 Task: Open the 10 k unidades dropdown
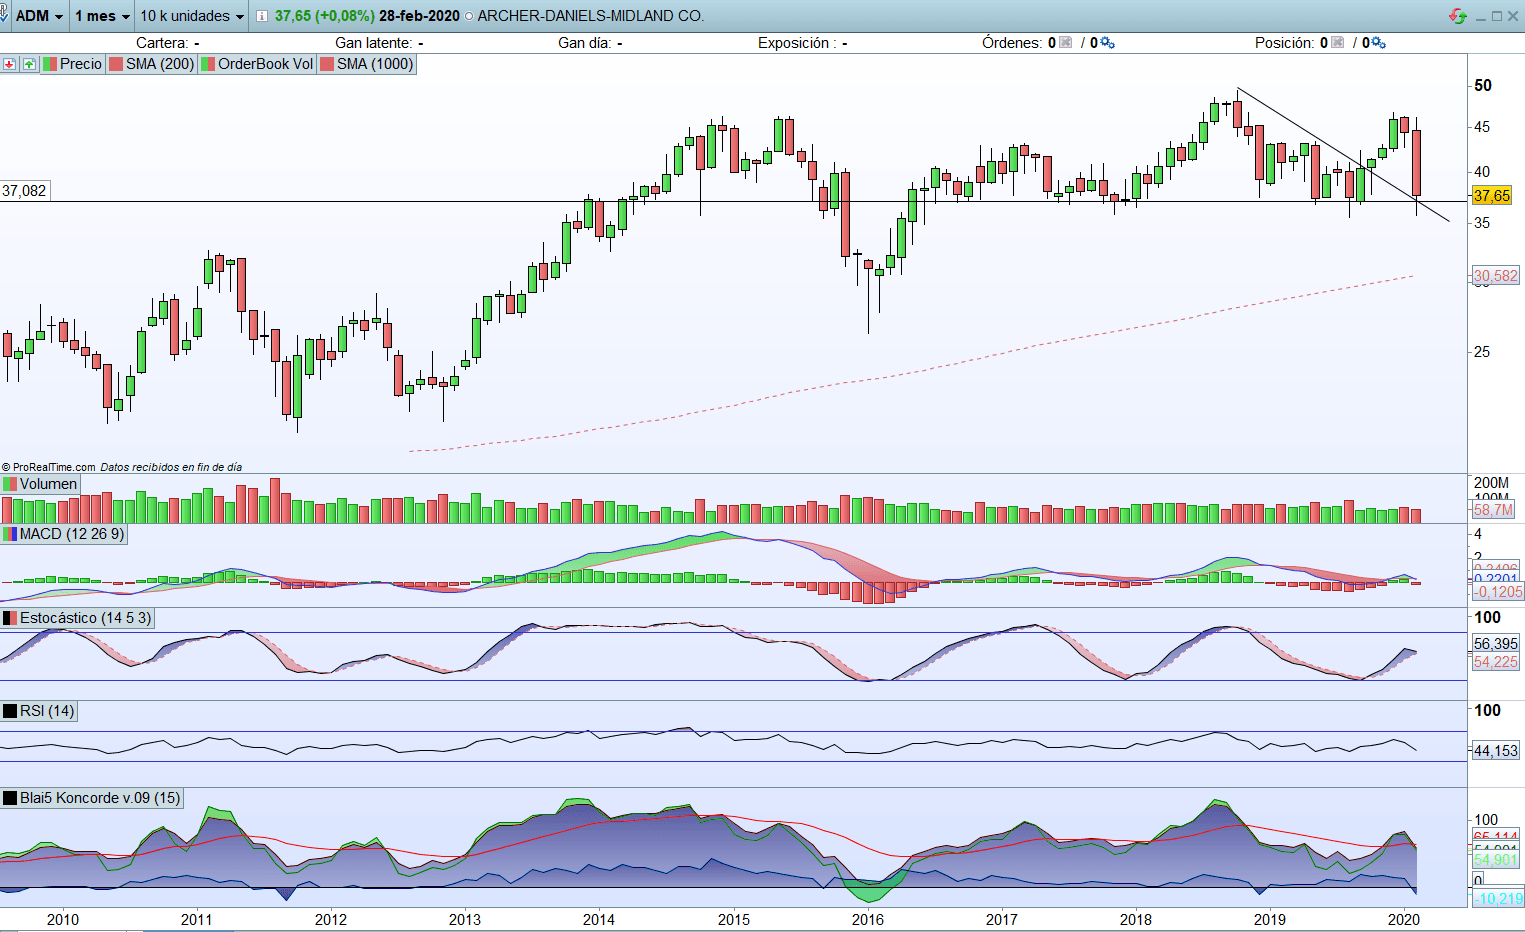tap(192, 16)
